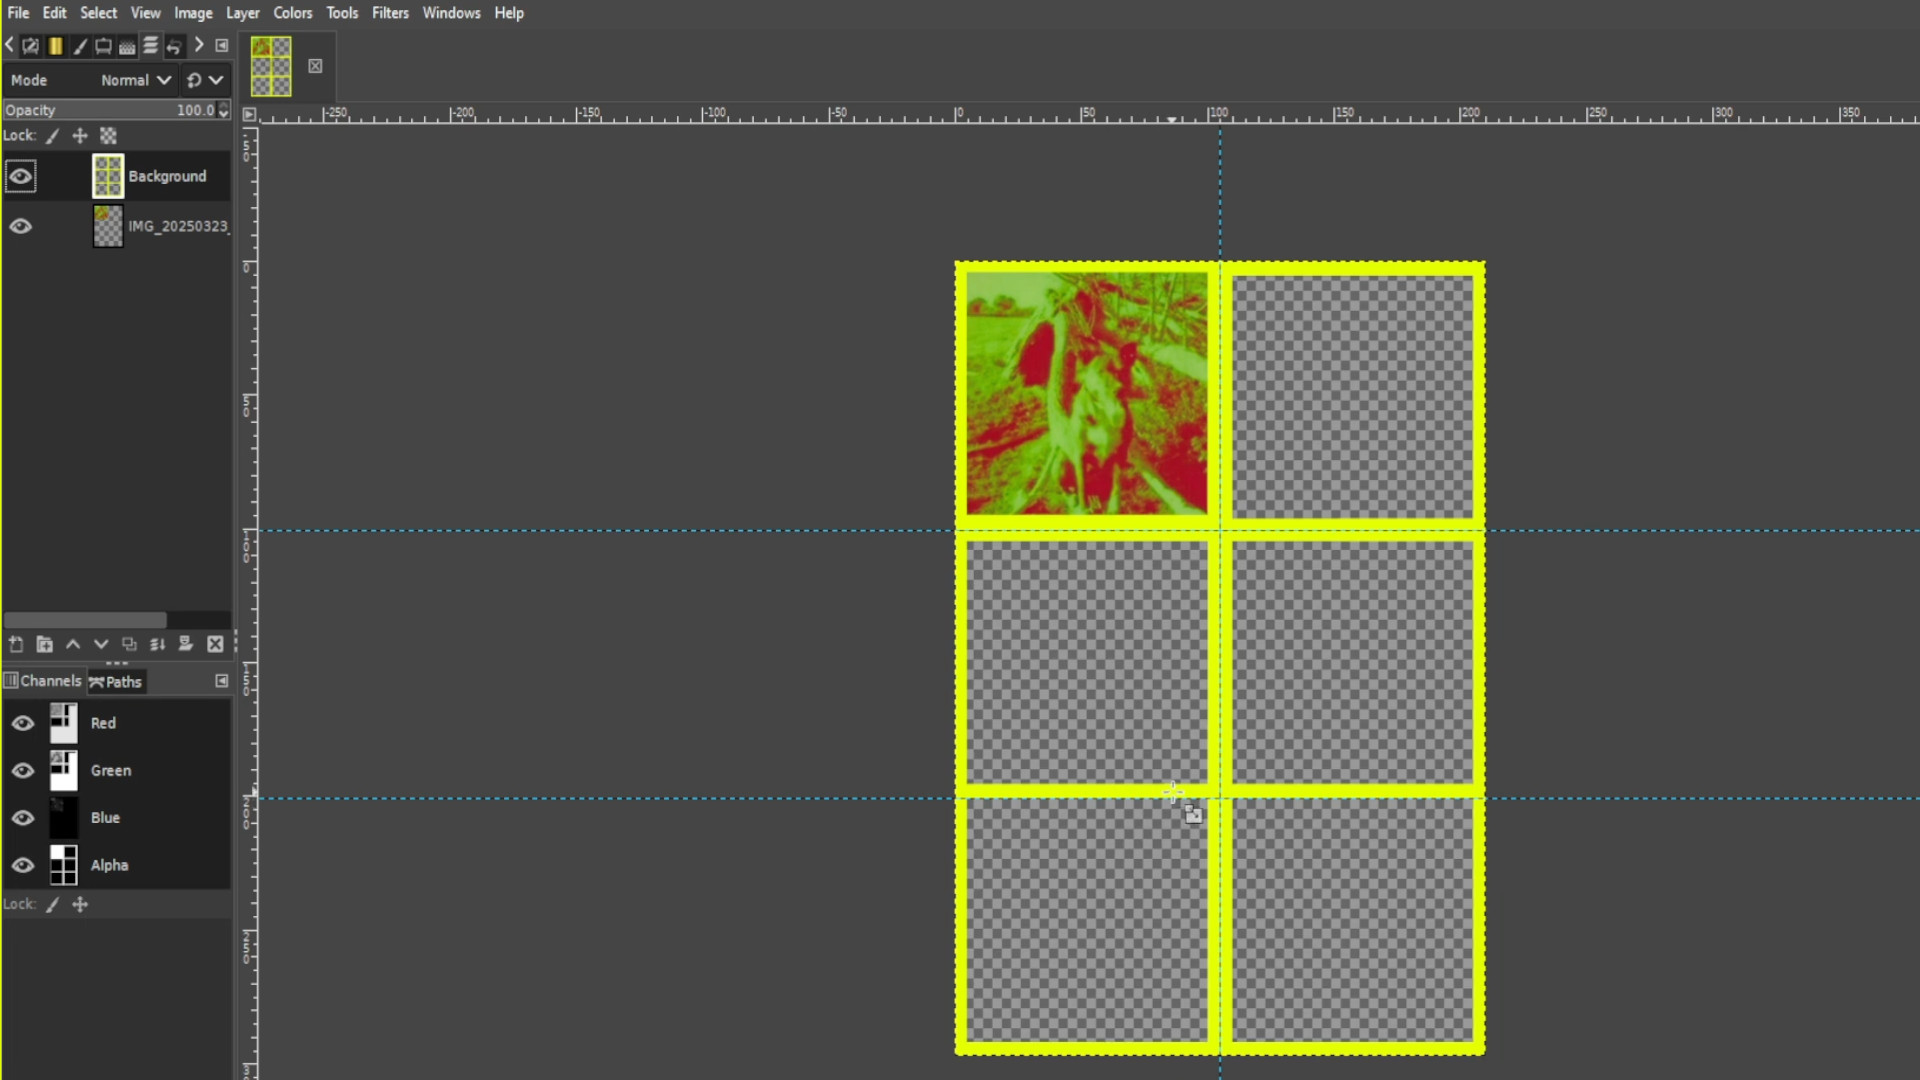The height and width of the screenshot is (1080, 1920).
Task: Toggle lock position and size for layer
Action: tap(80, 136)
